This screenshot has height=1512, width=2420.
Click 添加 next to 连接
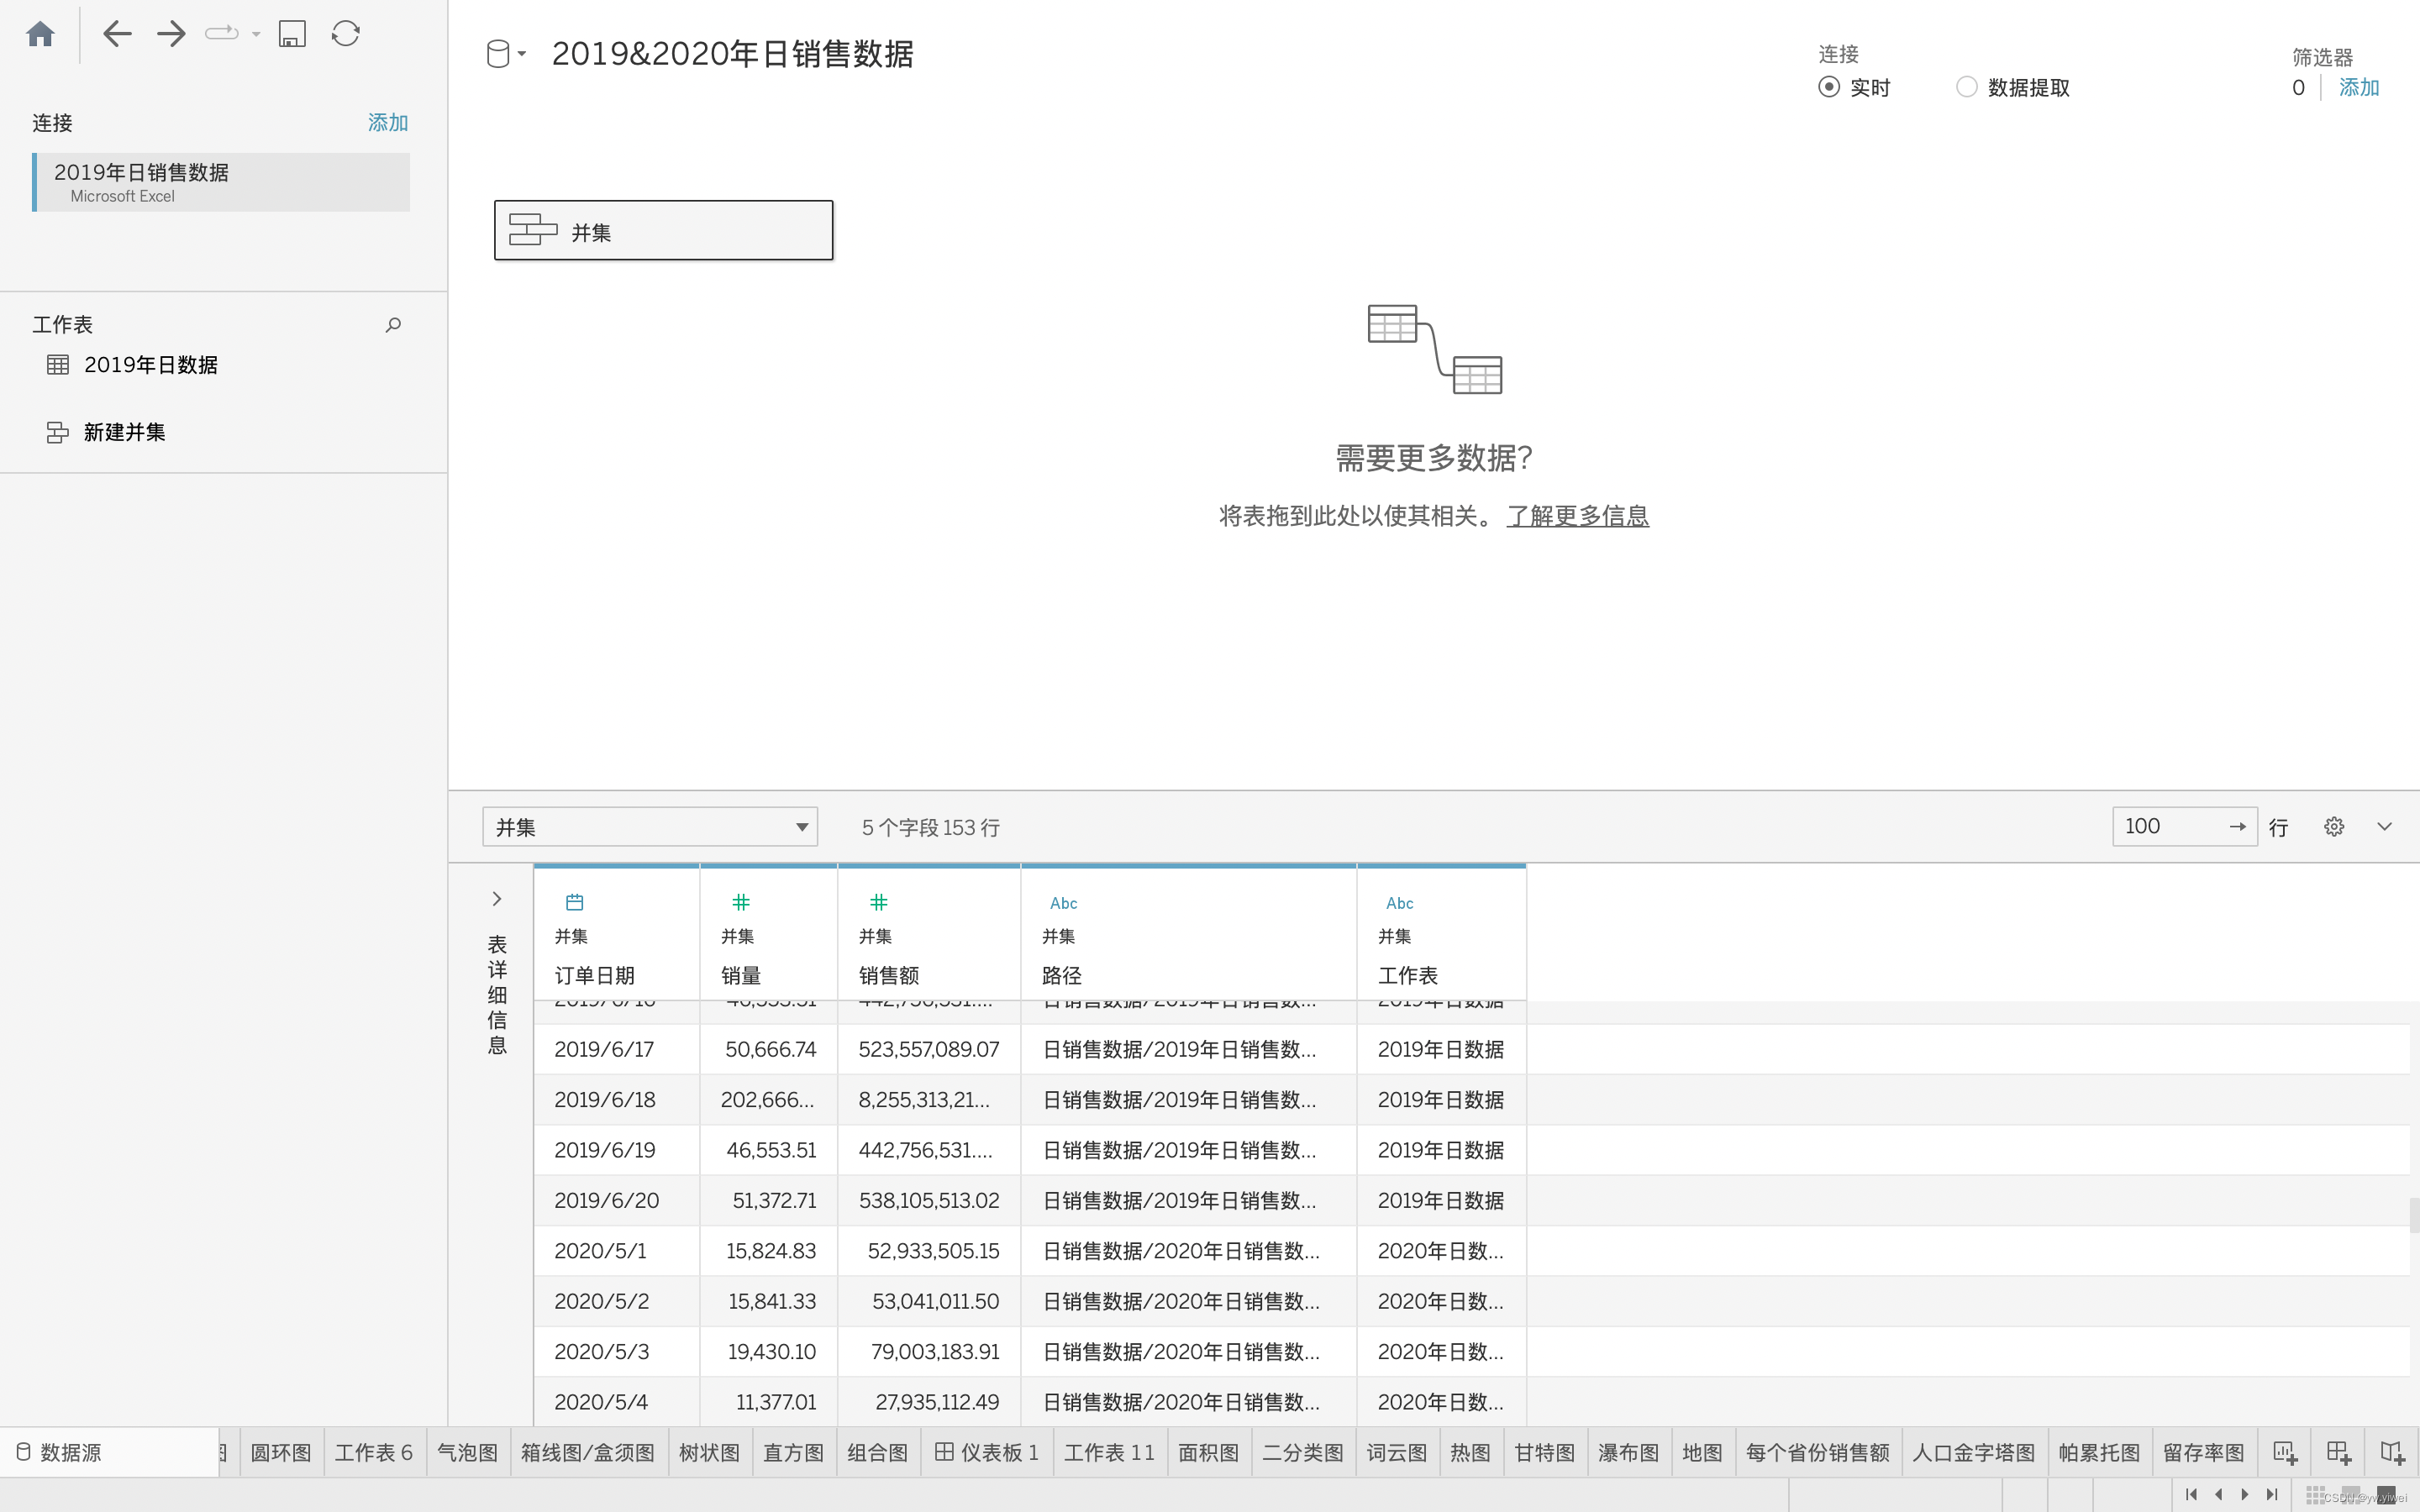(x=388, y=123)
